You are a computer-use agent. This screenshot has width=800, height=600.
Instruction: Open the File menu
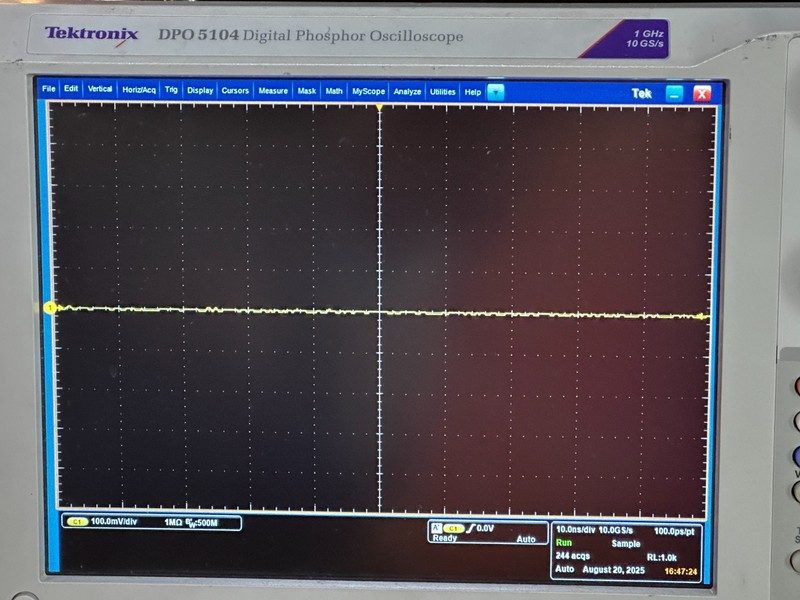[x=48, y=89]
